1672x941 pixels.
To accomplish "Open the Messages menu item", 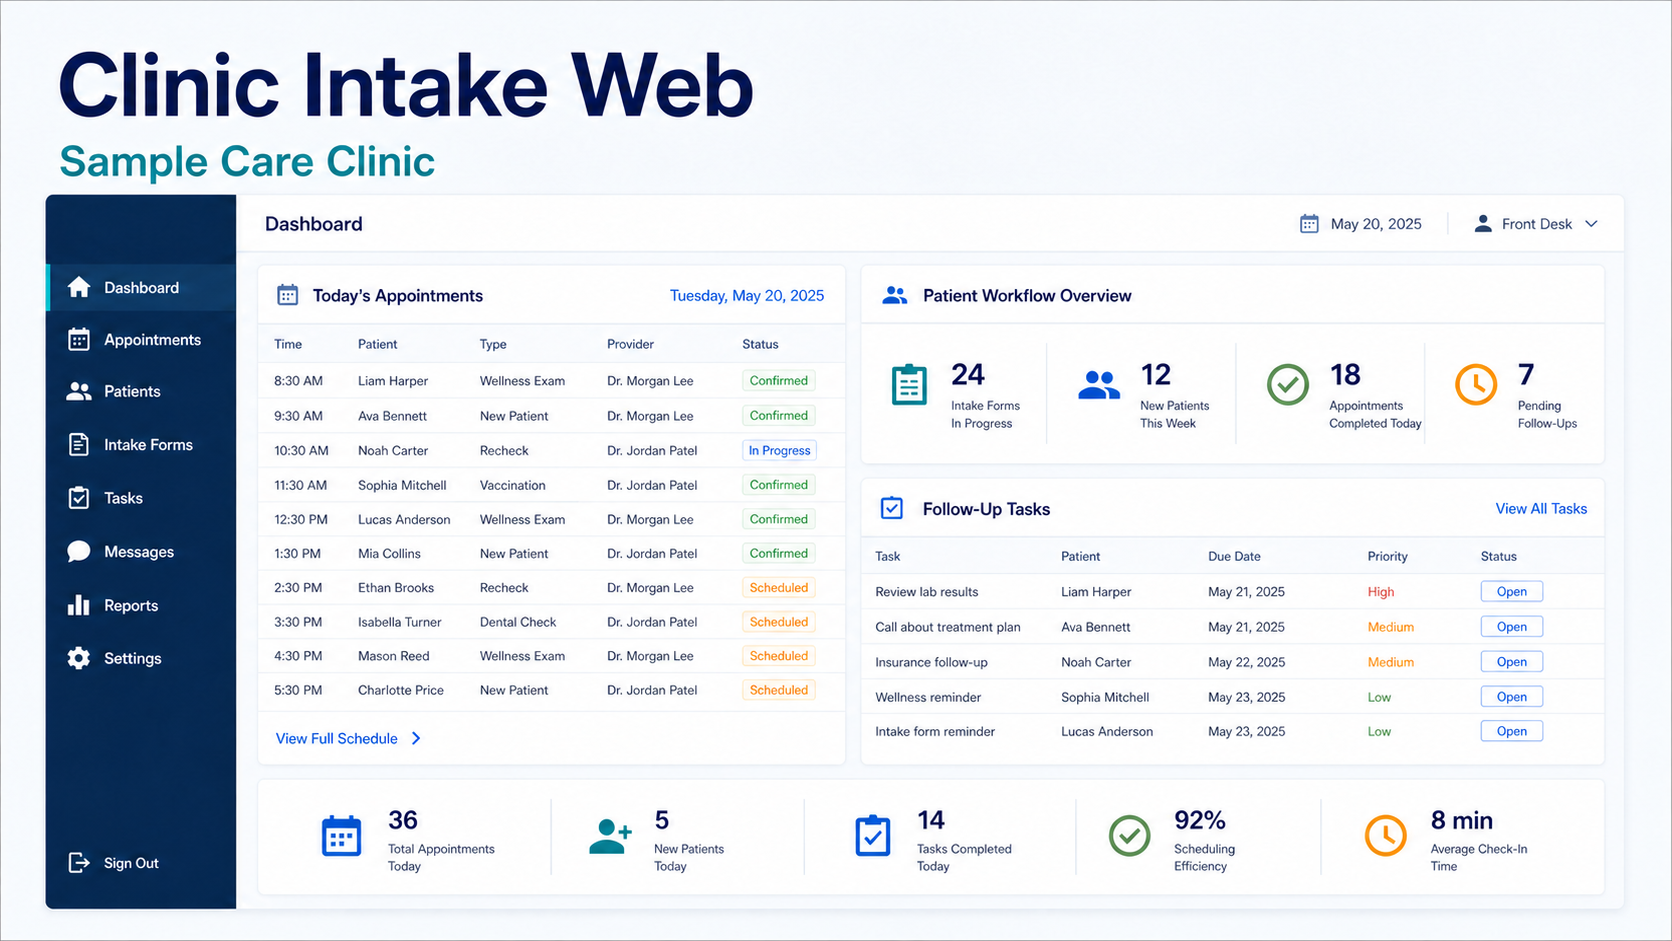I will click(141, 552).
